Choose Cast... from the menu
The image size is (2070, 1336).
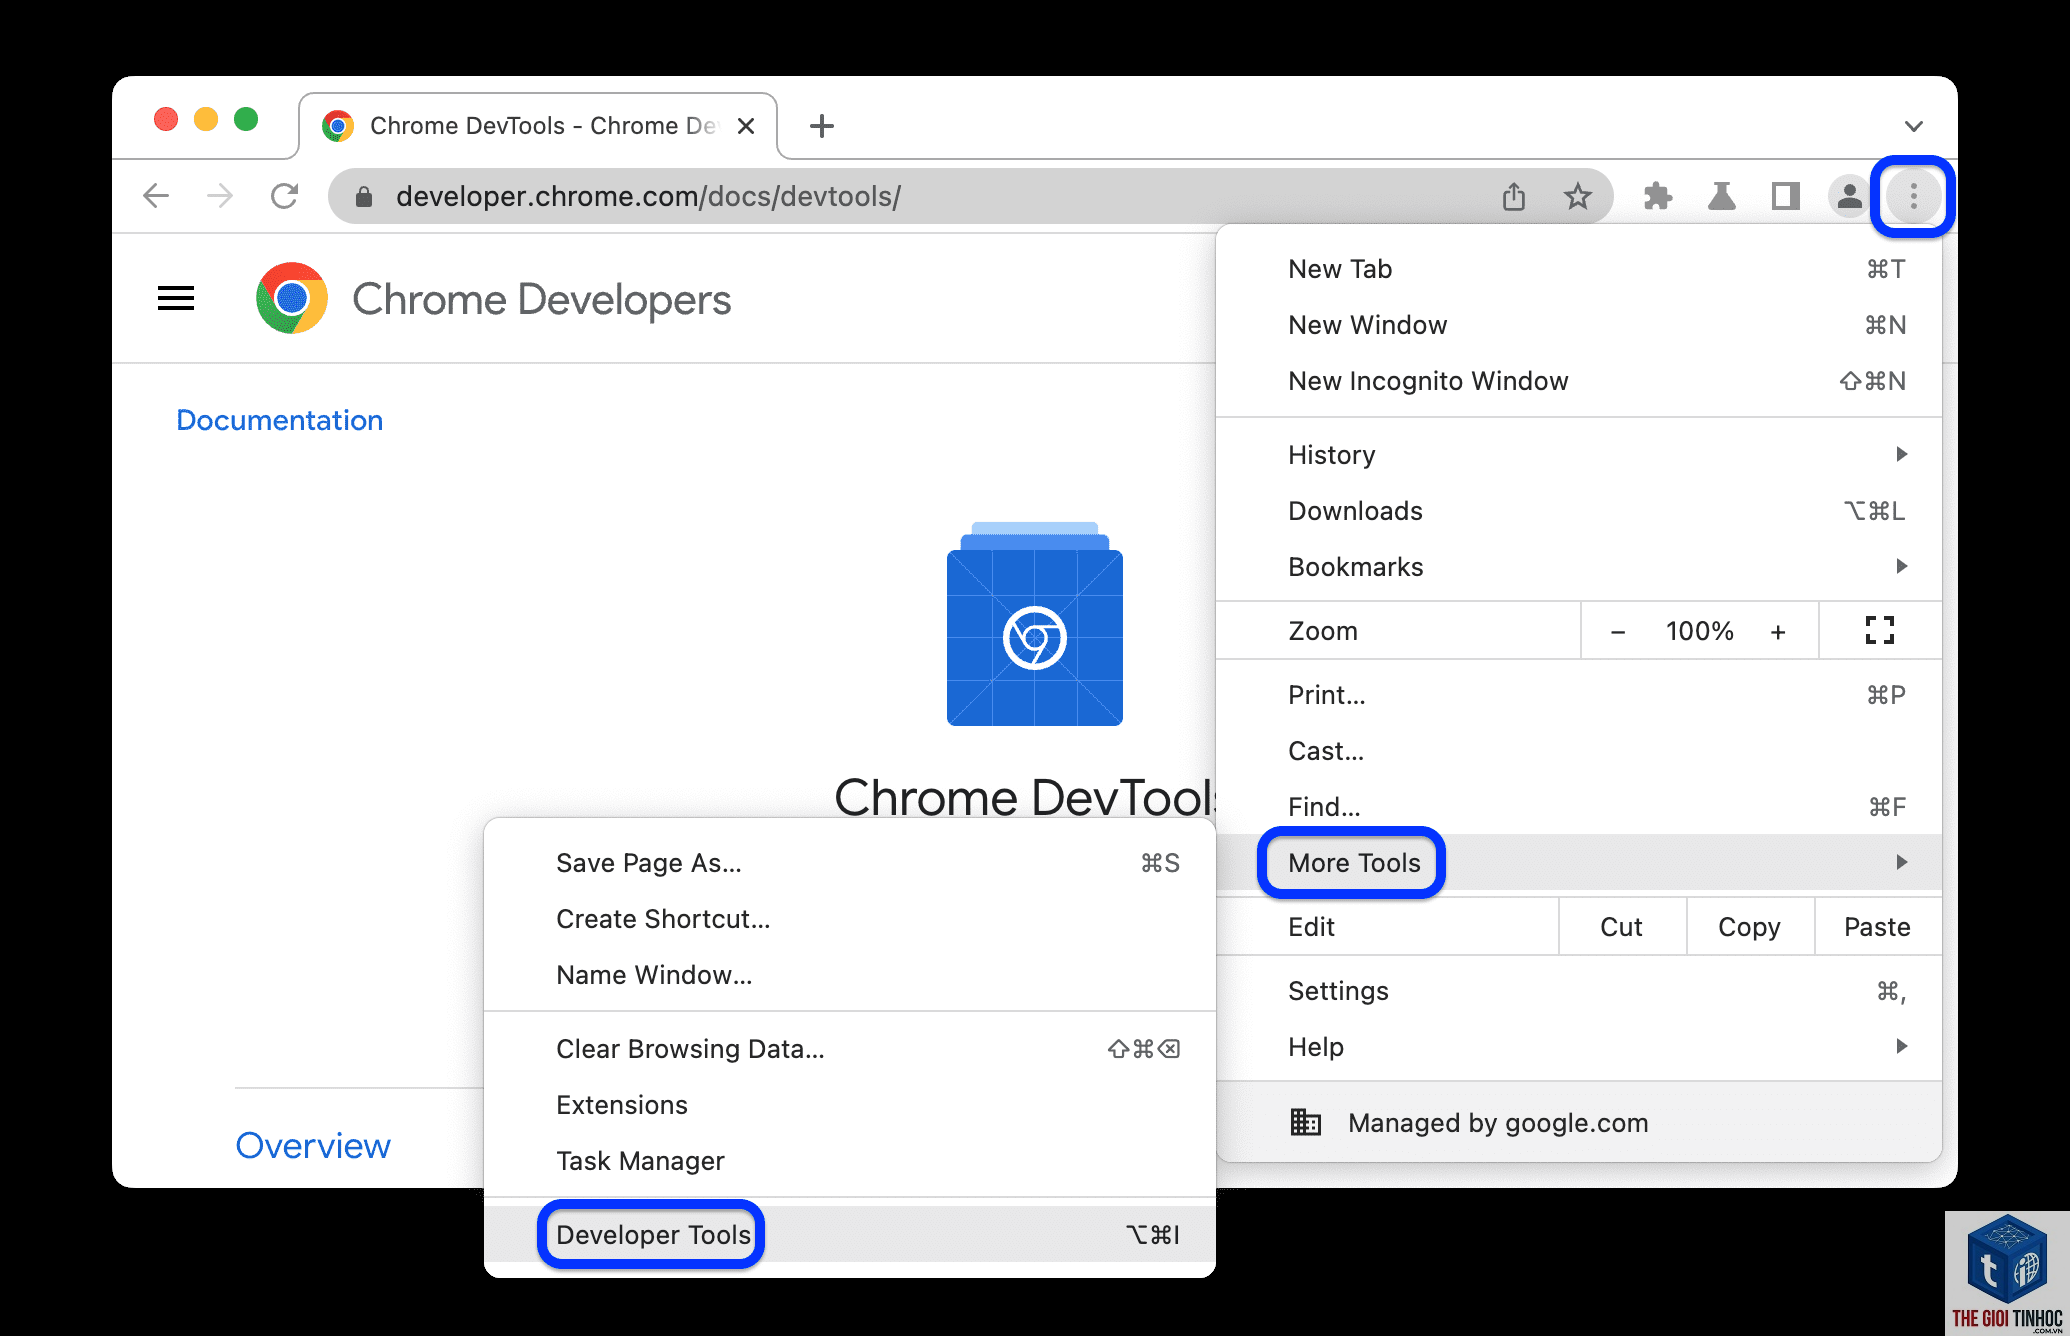tap(1579, 751)
